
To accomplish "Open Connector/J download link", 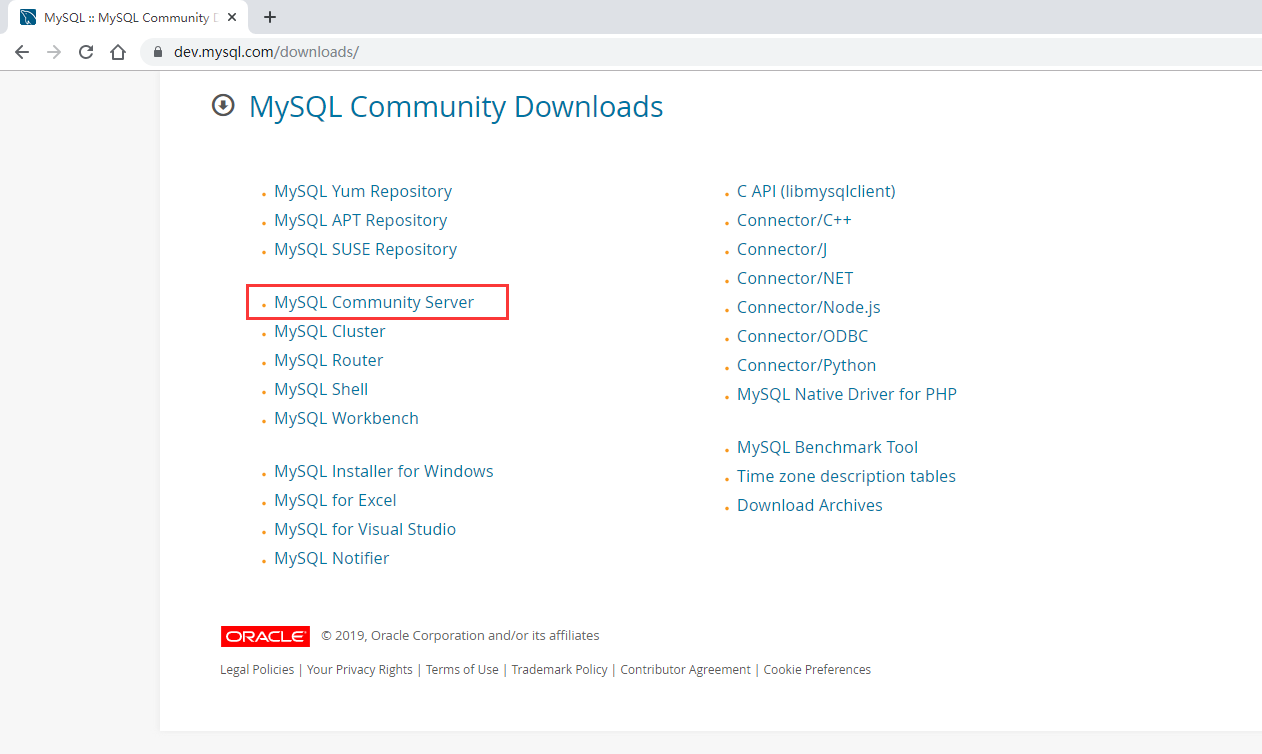I will [x=782, y=249].
